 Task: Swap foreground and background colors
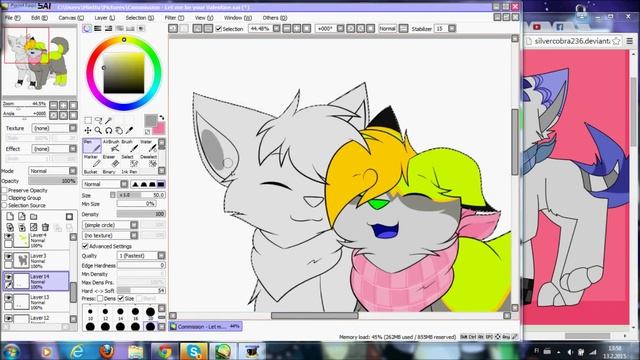pyautogui.click(x=162, y=118)
